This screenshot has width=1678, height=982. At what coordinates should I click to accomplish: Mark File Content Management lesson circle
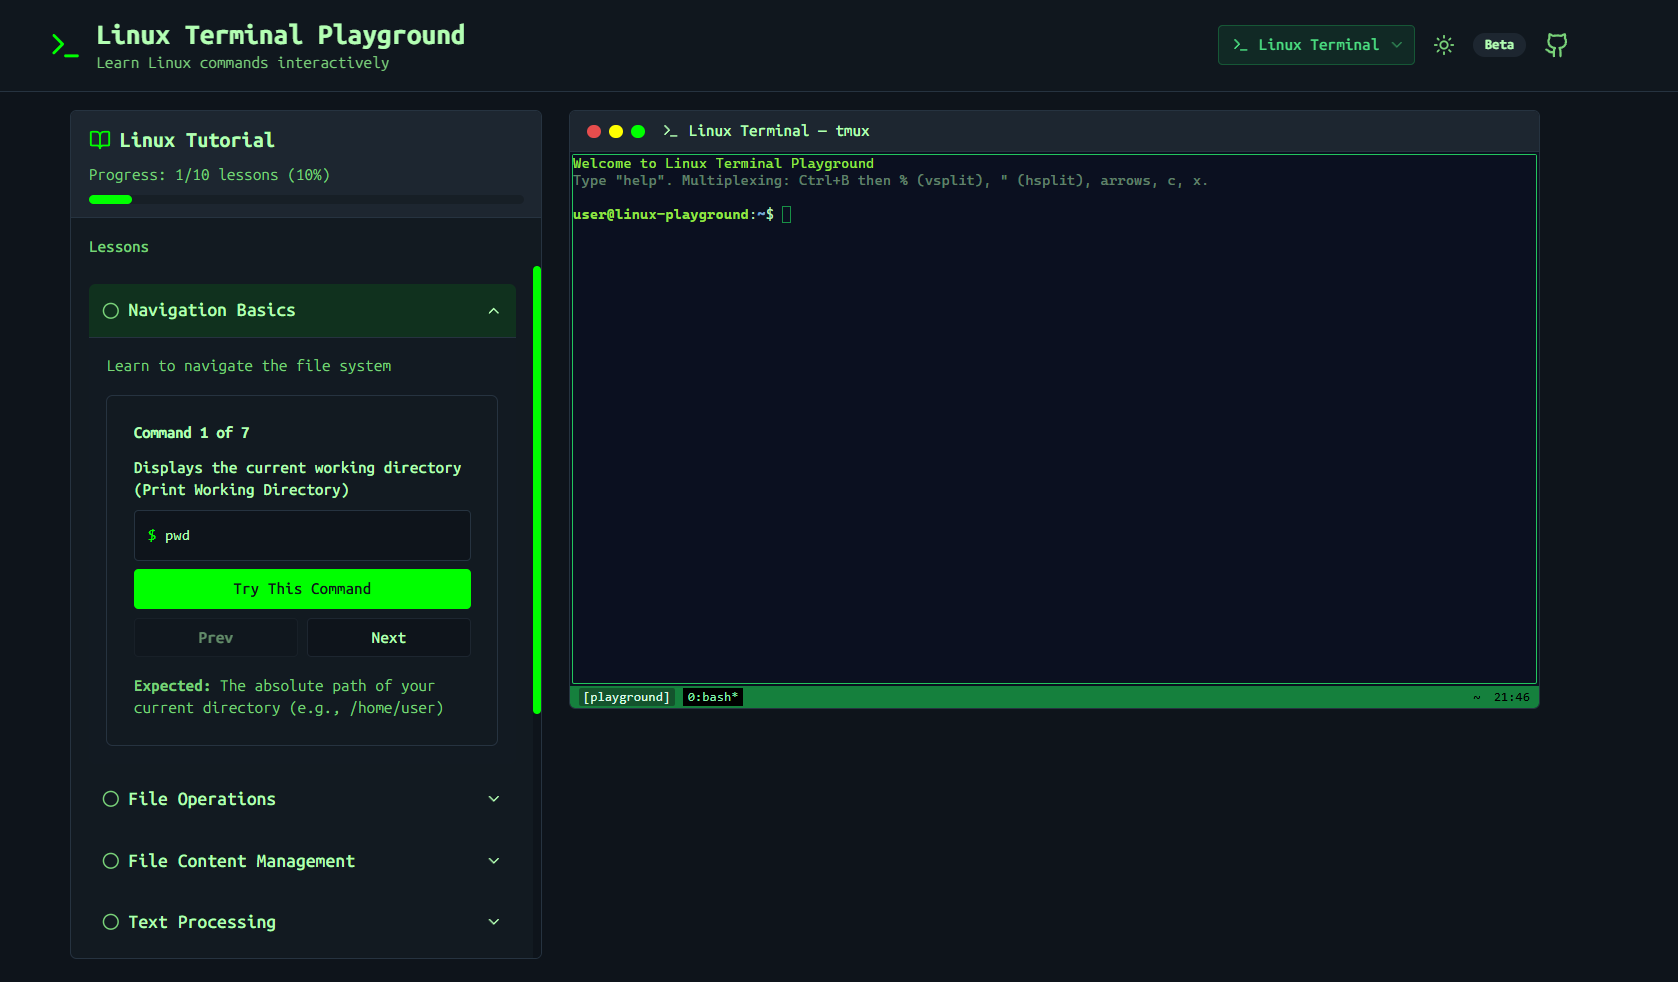(111, 861)
